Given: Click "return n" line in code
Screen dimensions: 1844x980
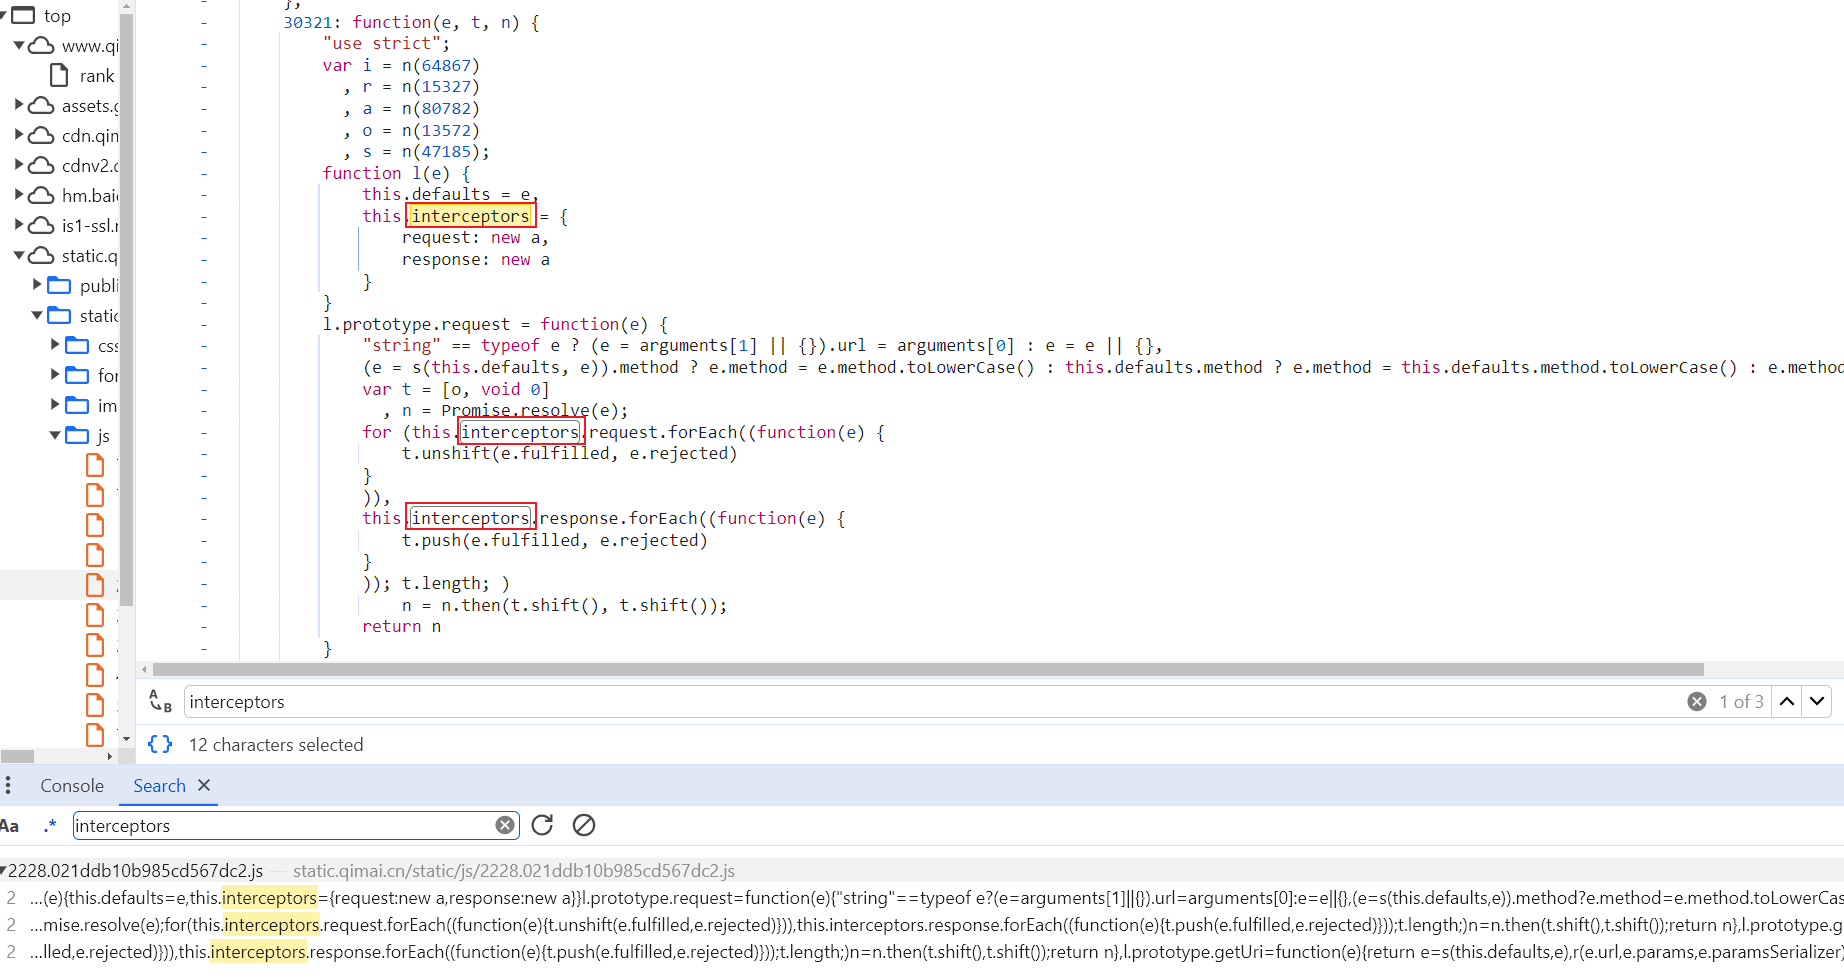Looking at the screenshot, I should pos(401,626).
